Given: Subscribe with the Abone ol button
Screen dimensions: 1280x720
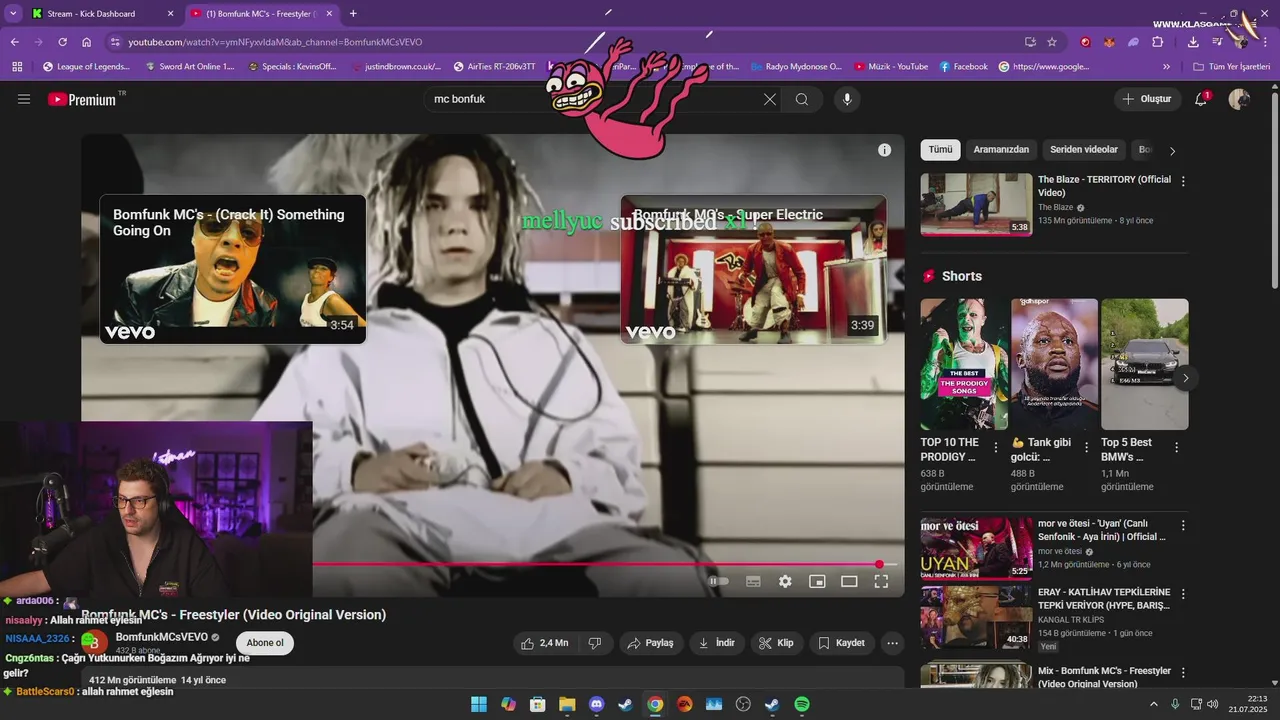Looking at the screenshot, I should pyautogui.click(x=265, y=643).
